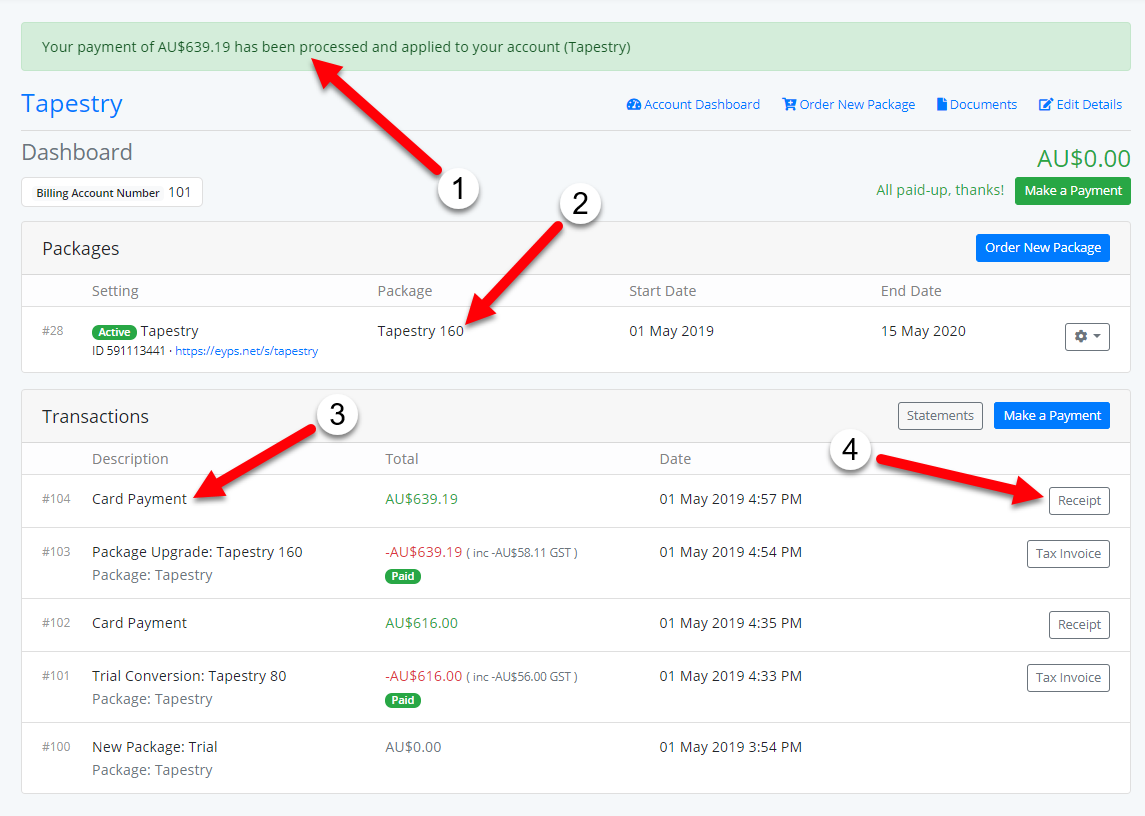Viewport: 1145px width, 816px height.
Task: Click the green Make a Payment button
Action: tap(1073, 191)
